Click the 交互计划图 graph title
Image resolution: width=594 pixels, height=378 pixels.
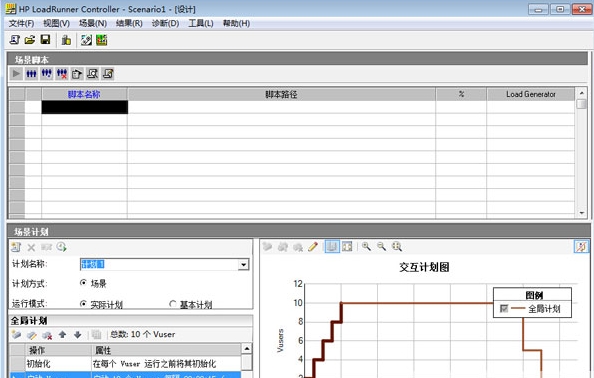(424, 267)
